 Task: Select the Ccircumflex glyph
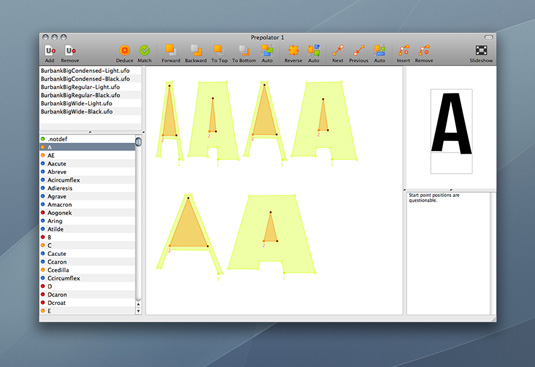[87, 278]
